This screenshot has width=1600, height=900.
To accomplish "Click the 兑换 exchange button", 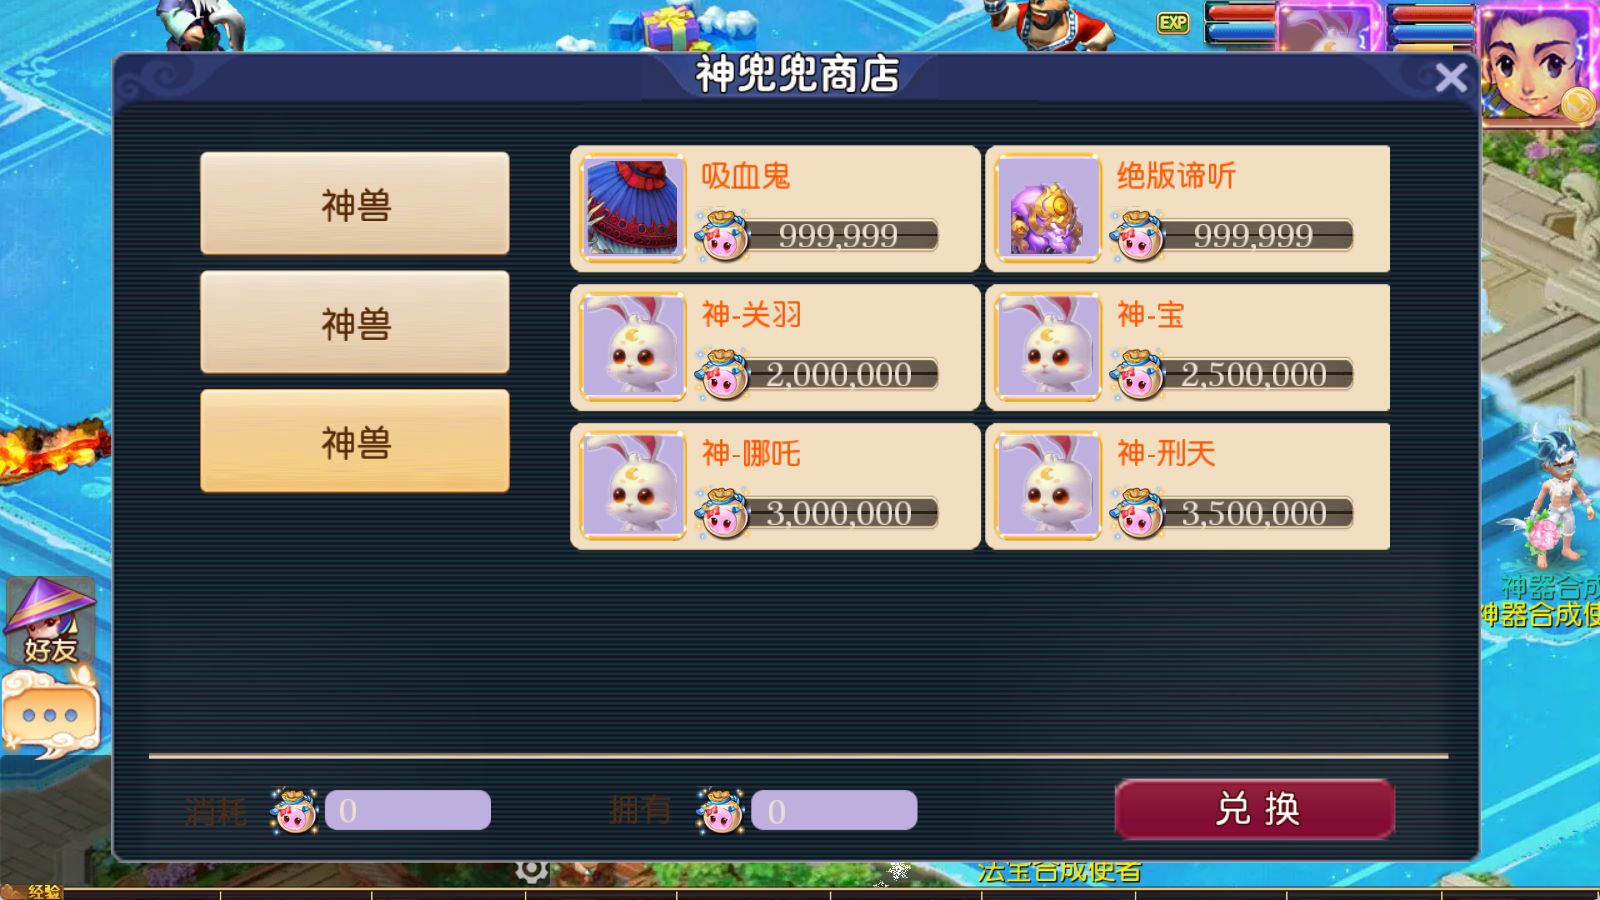I will point(1255,809).
